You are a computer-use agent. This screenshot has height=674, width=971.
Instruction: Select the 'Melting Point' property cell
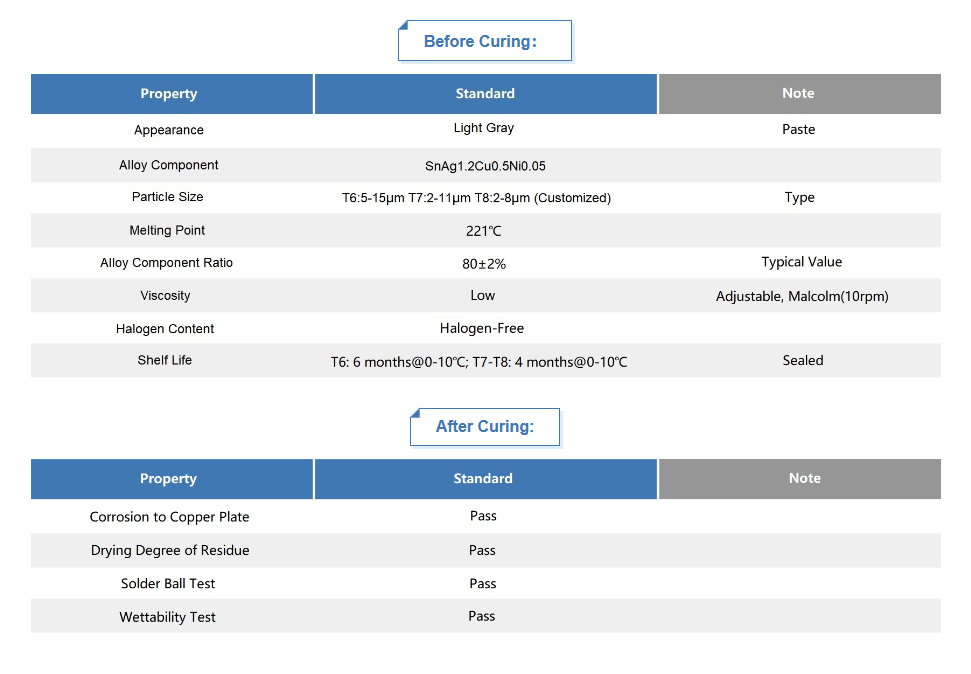pos(167,230)
